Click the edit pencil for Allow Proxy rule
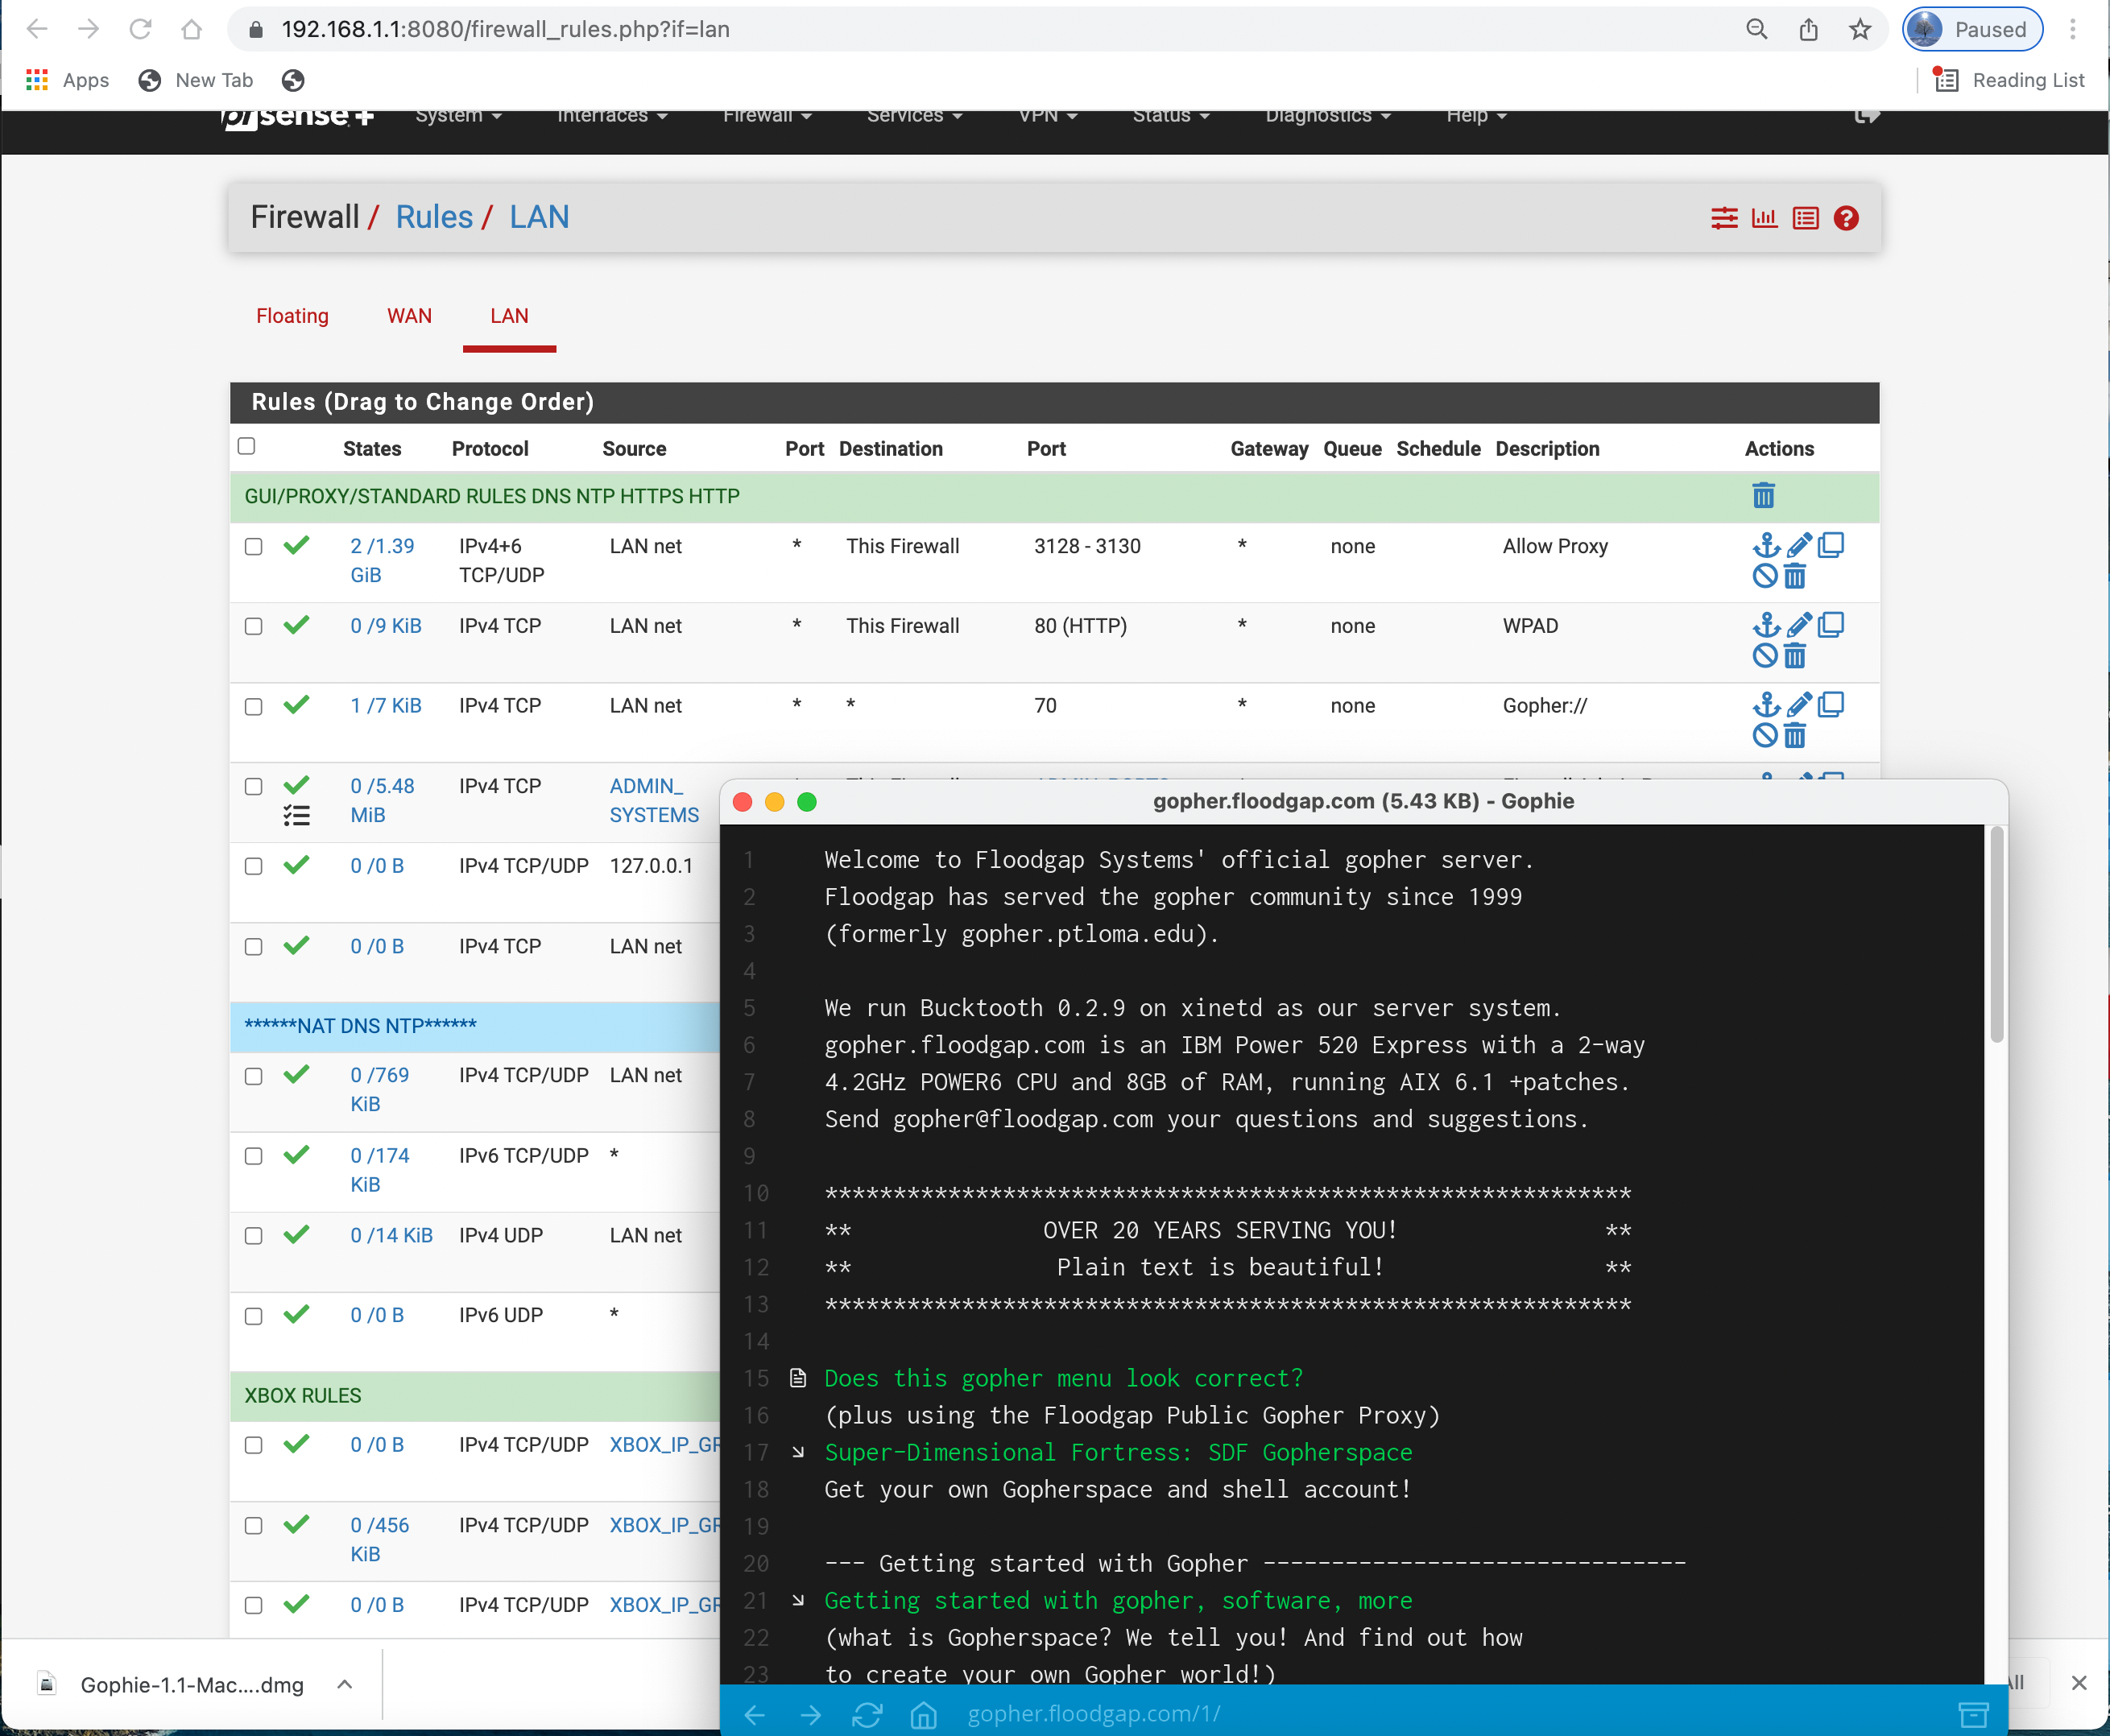 pos(1799,545)
